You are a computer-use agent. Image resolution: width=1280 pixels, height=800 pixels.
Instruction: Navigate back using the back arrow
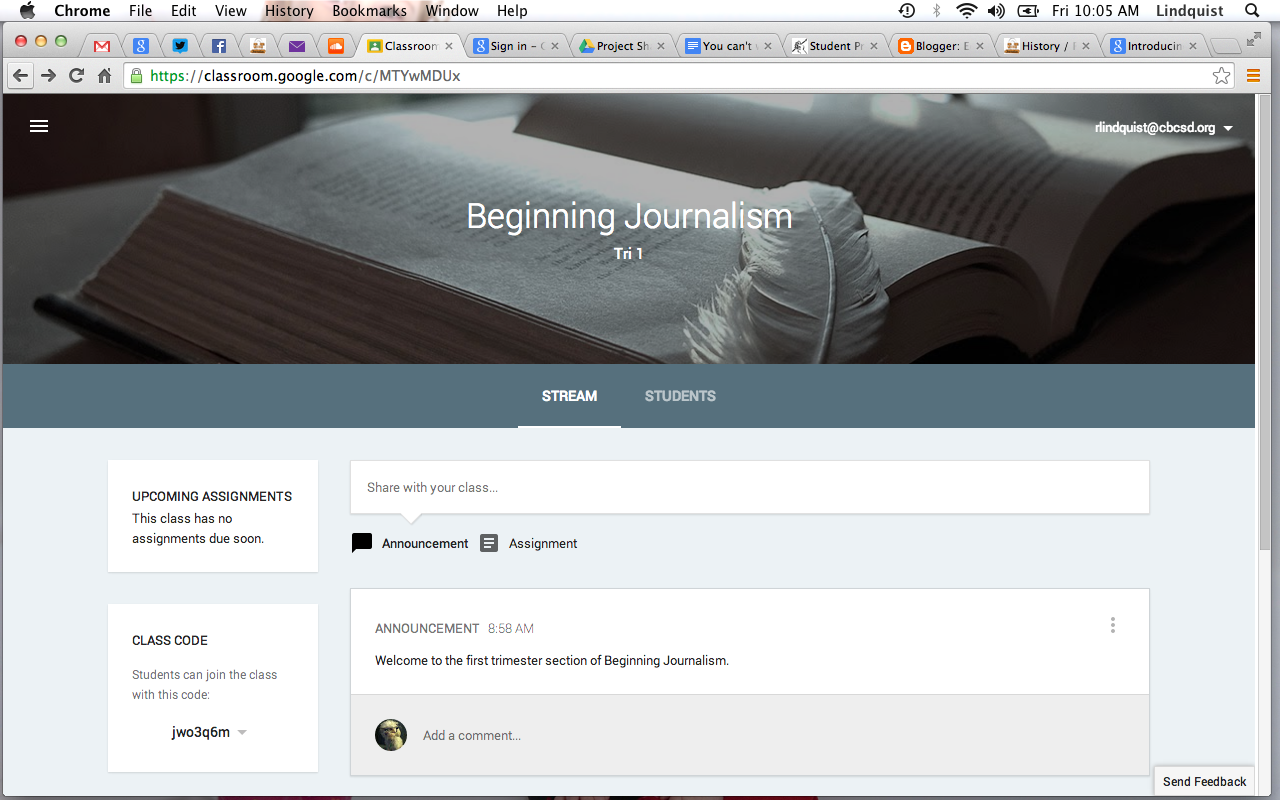pos(21,74)
